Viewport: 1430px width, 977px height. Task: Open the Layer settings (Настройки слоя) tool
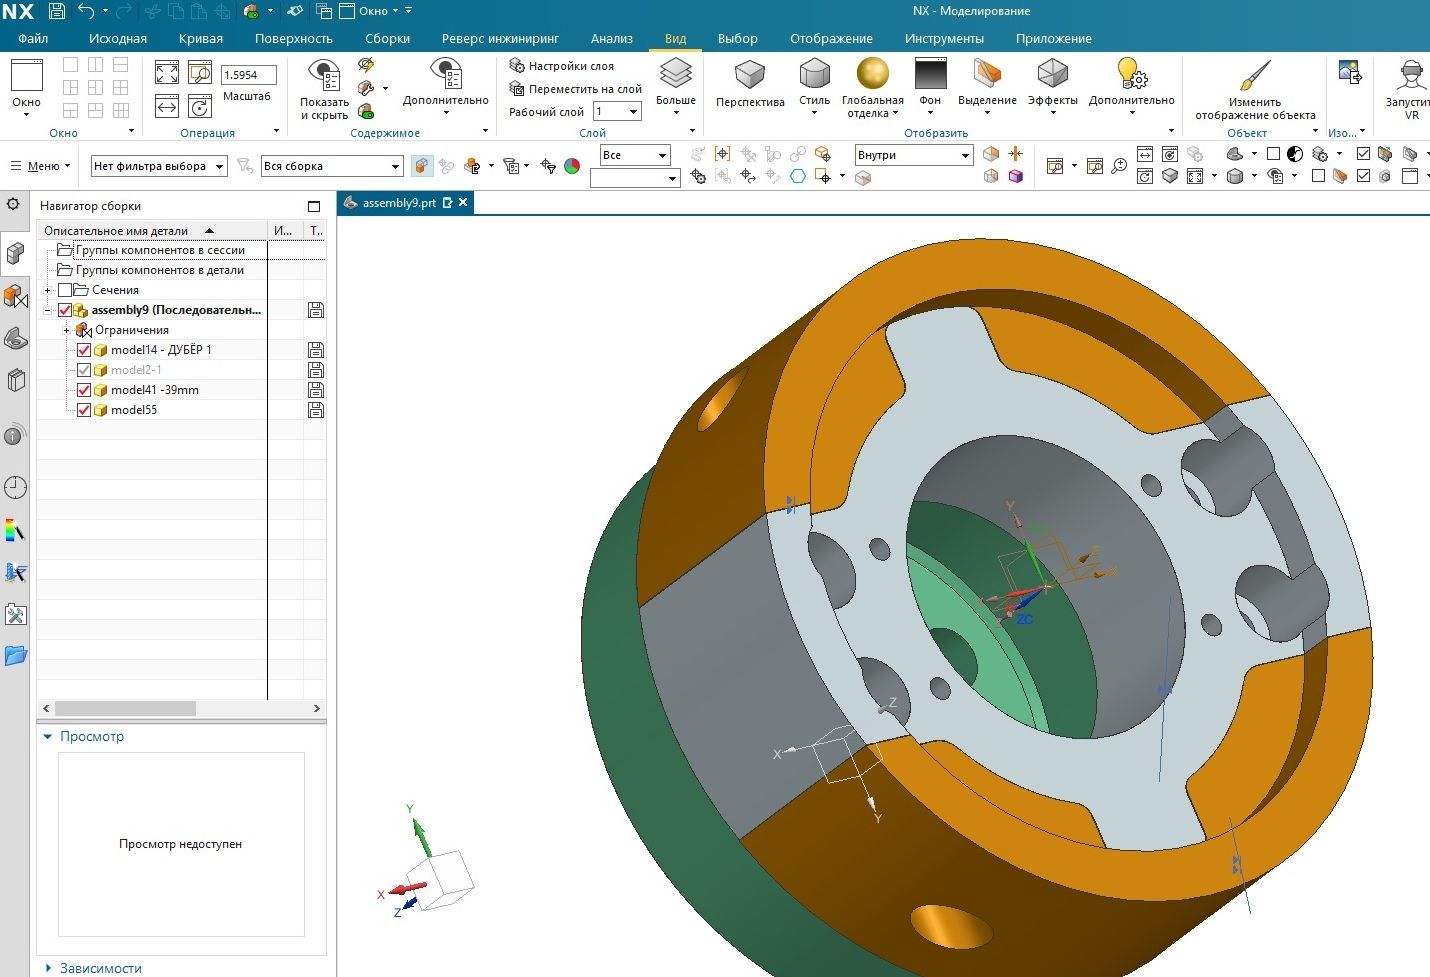[561, 66]
